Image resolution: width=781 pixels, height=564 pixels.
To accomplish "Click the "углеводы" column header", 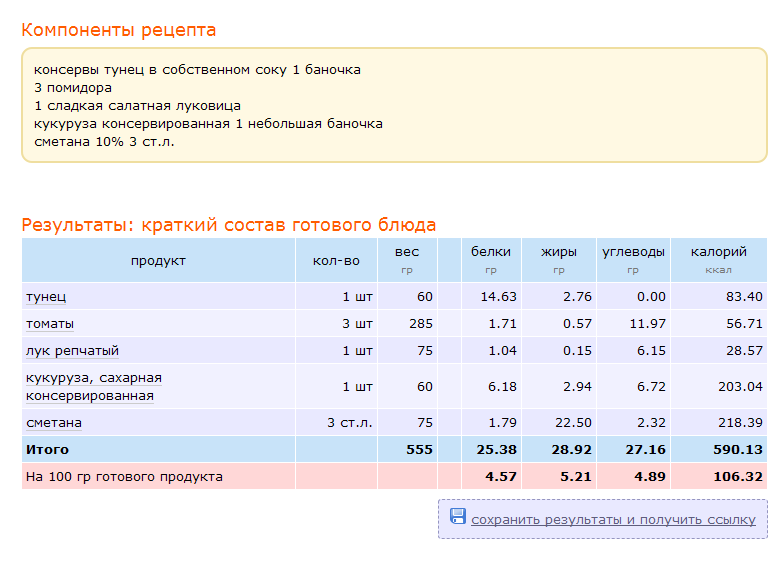I will click(x=633, y=253).
